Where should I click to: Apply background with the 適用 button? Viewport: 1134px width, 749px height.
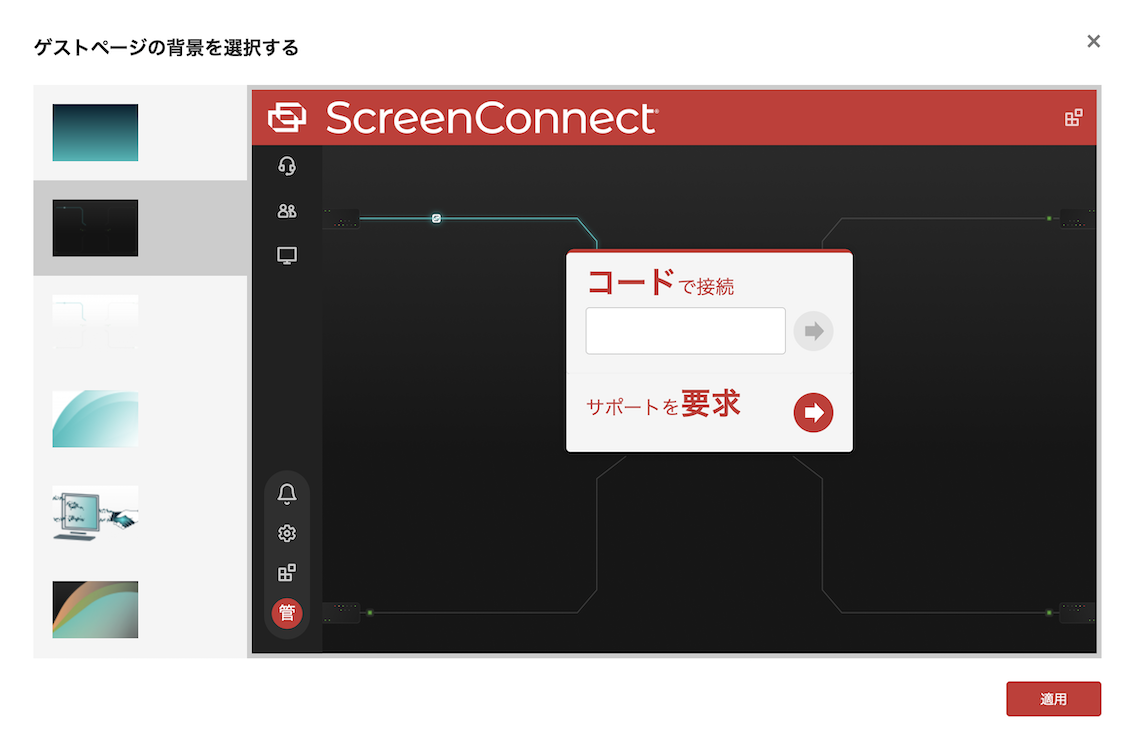tap(1053, 698)
